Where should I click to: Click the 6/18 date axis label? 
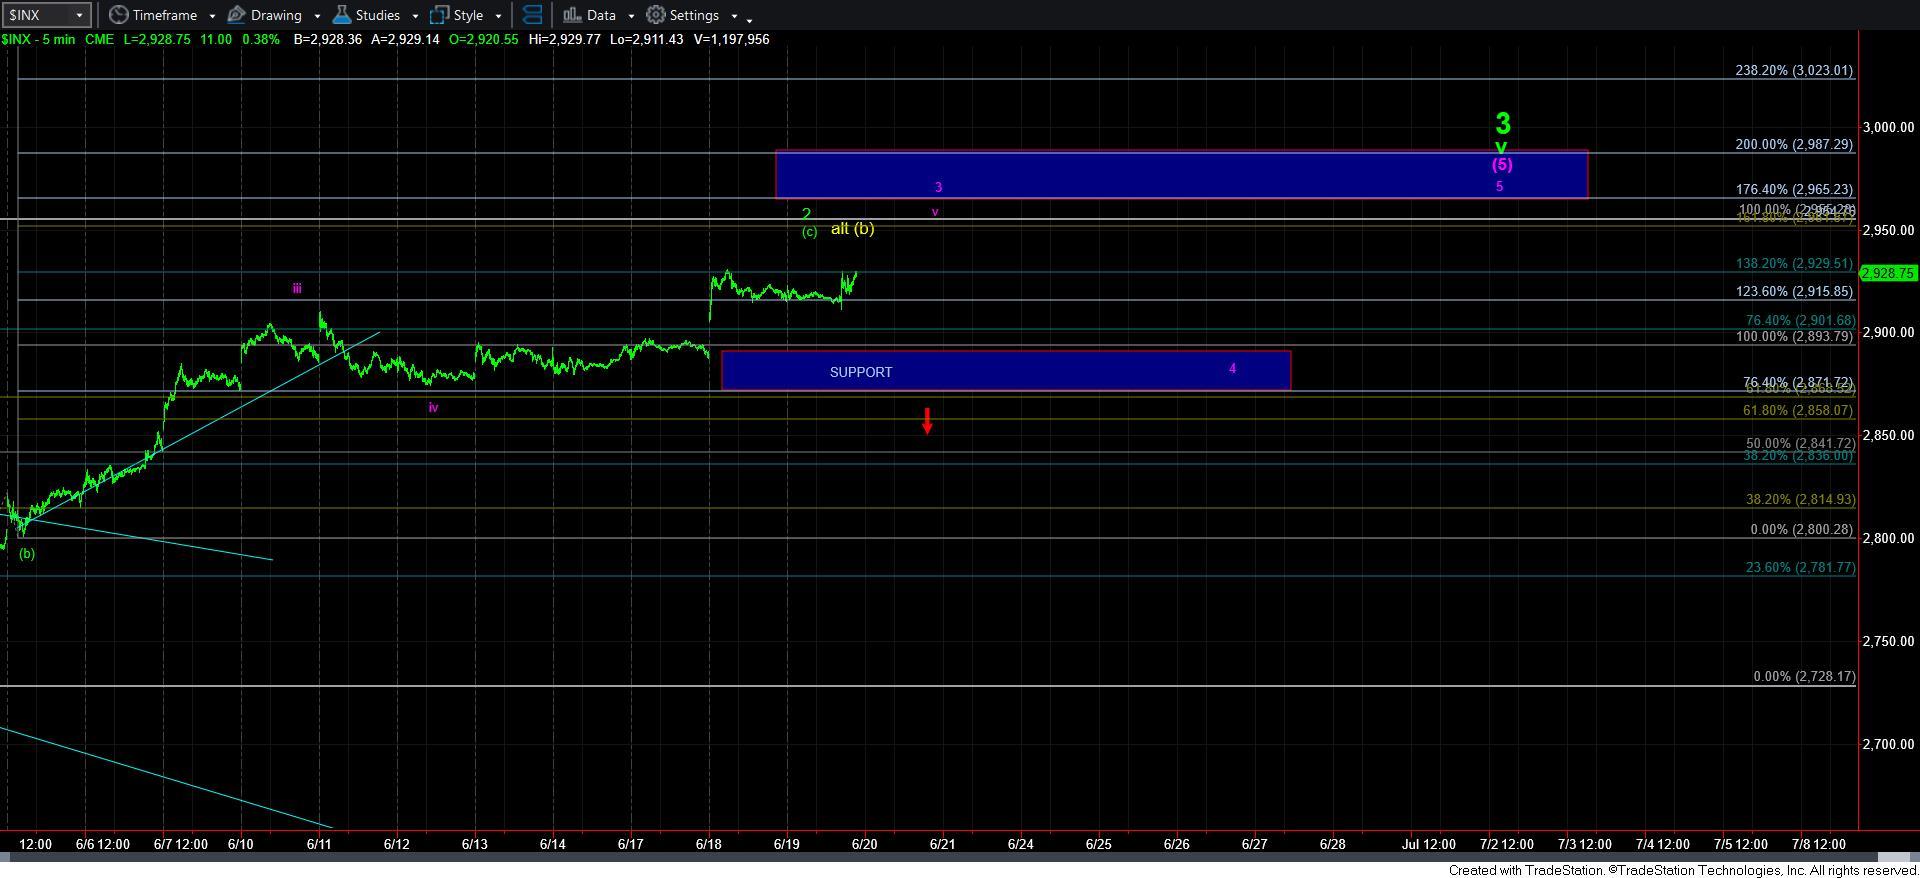tap(709, 844)
